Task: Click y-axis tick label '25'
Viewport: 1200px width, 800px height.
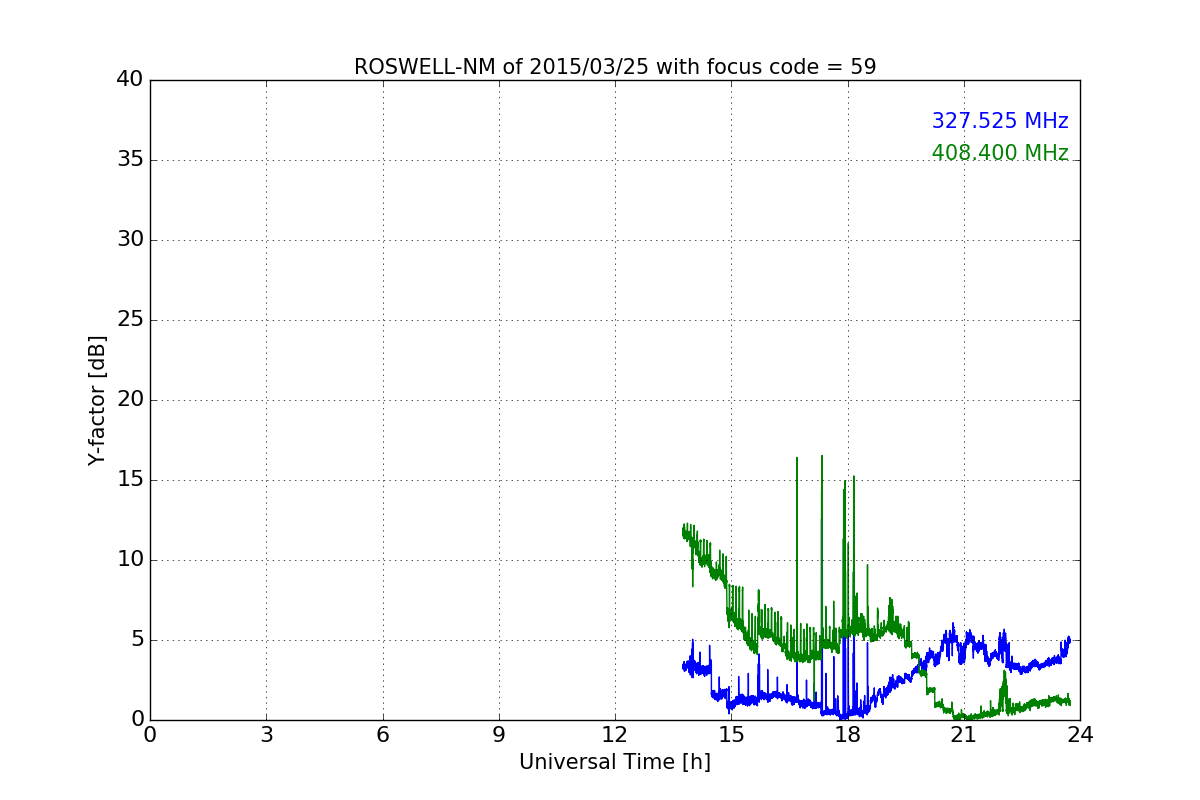Action: click(x=130, y=320)
